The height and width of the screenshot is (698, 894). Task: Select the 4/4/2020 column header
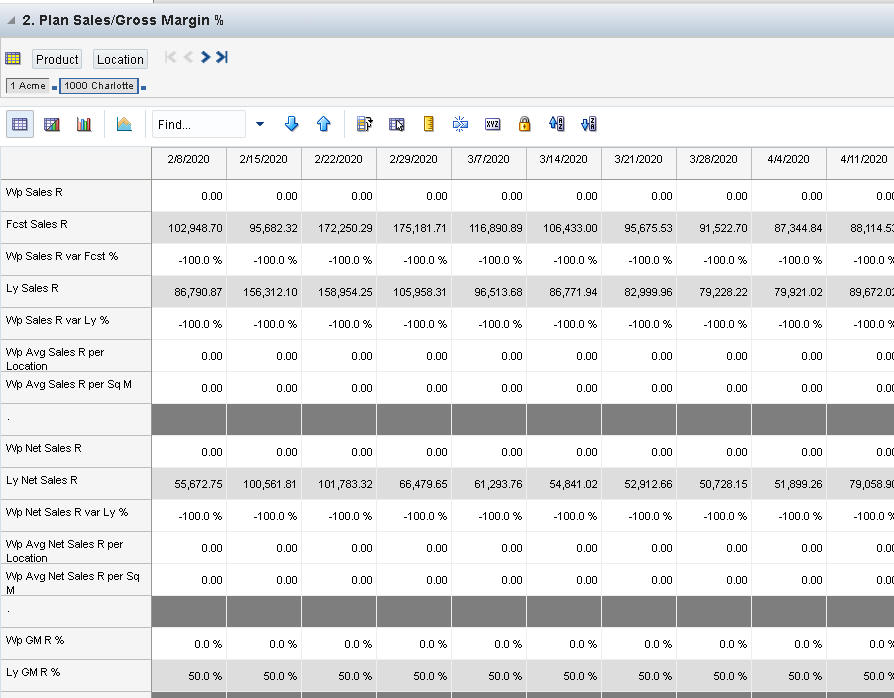pyautogui.click(x=789, y=163)
